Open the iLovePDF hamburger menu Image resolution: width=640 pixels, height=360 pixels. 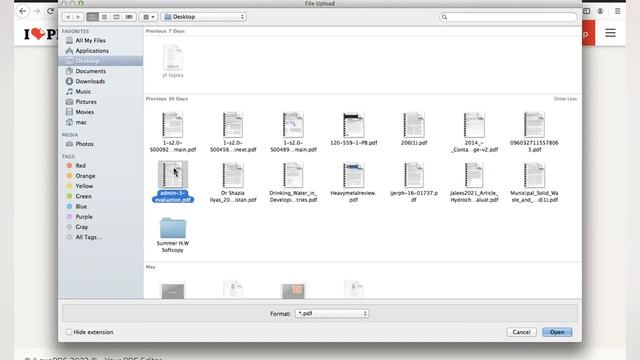tap(610, 33)
